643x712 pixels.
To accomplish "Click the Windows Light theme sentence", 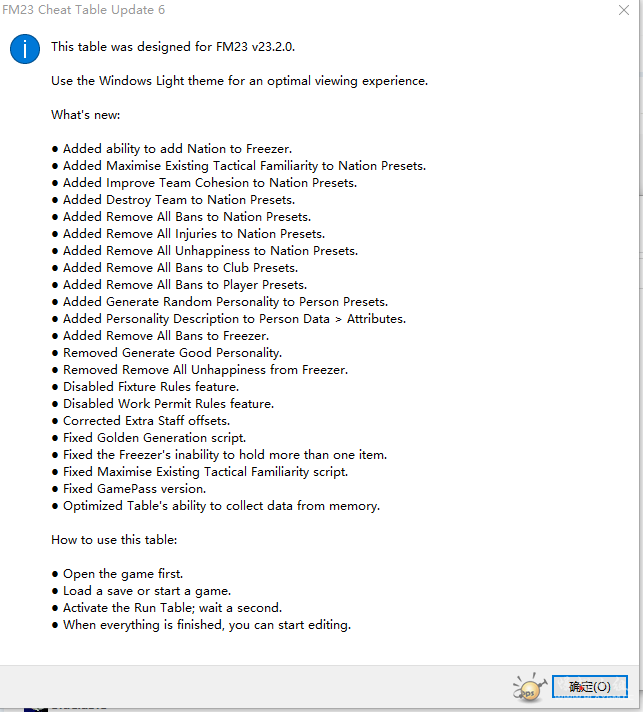I will (x=239, y=81).
